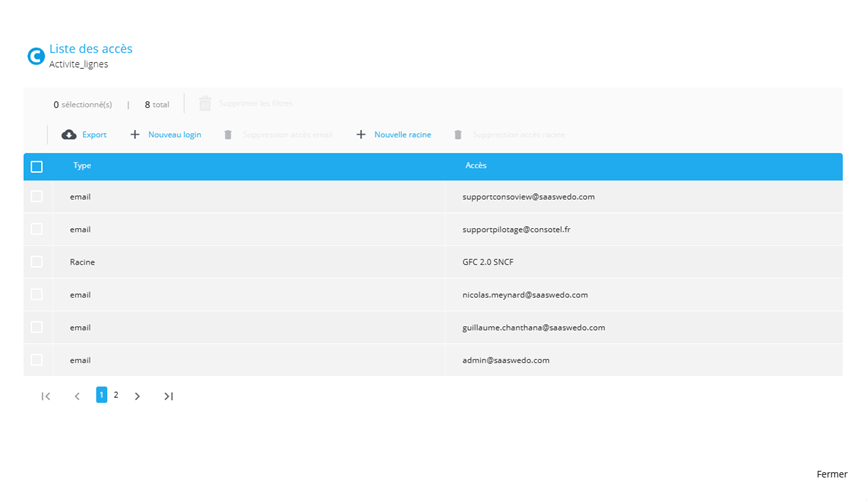Switch to page 2 of the list
This screenshot has height=501, width=867.
point(116,395)
